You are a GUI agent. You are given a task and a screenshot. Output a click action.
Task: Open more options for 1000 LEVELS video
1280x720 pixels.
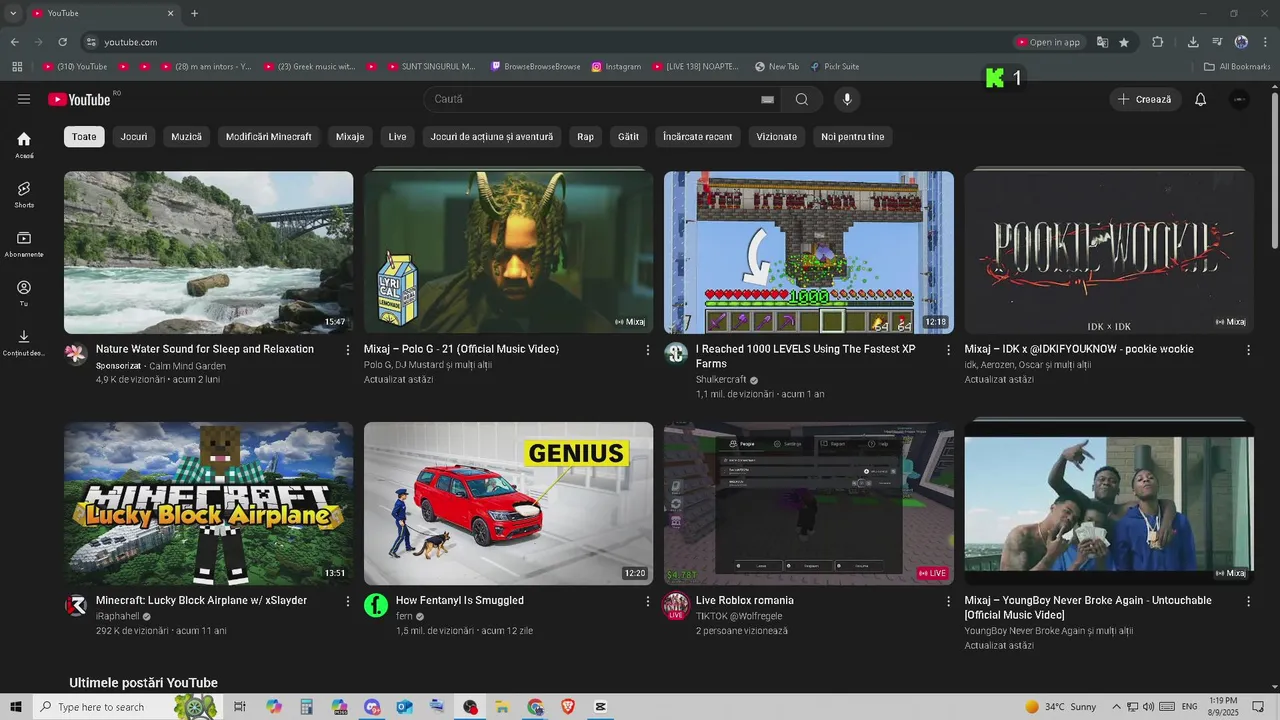949,350
